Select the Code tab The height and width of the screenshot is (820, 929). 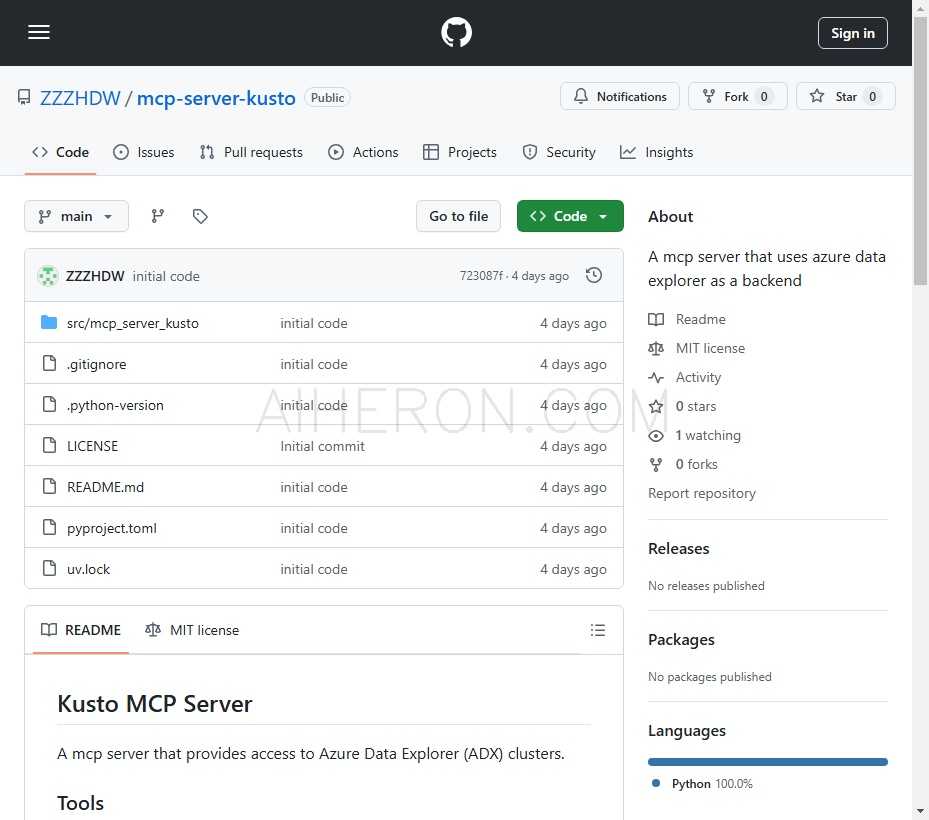60,152
